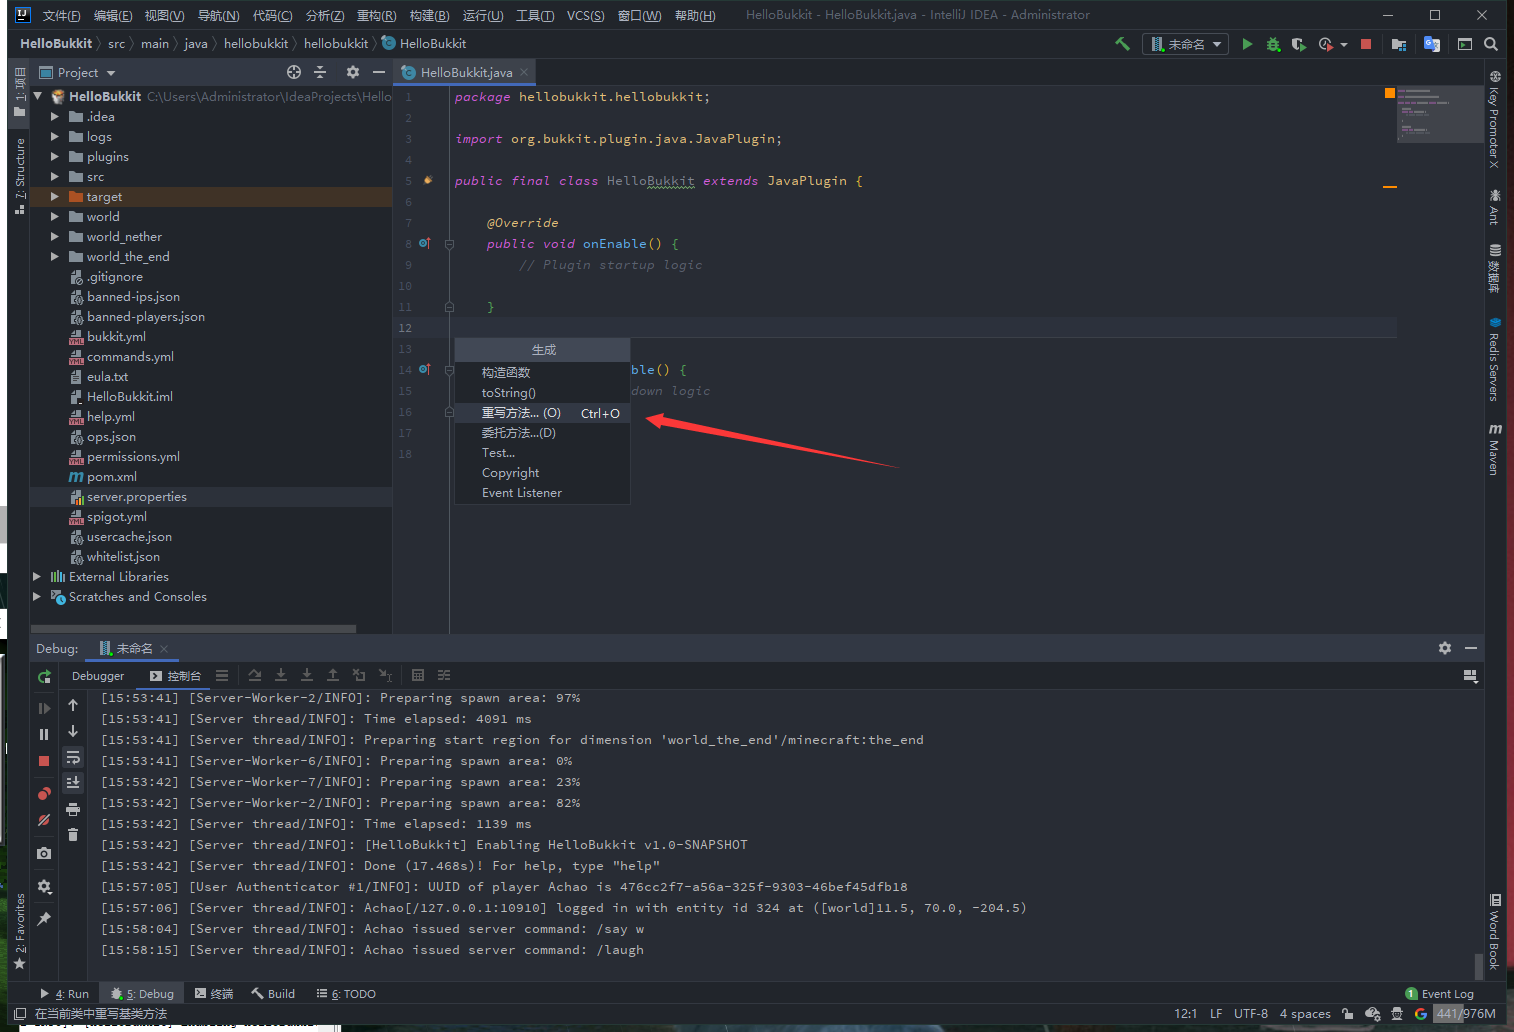Click the Clear All trash icon in console
This screenshot has width=1514, height=1032.
pos(73,834)
